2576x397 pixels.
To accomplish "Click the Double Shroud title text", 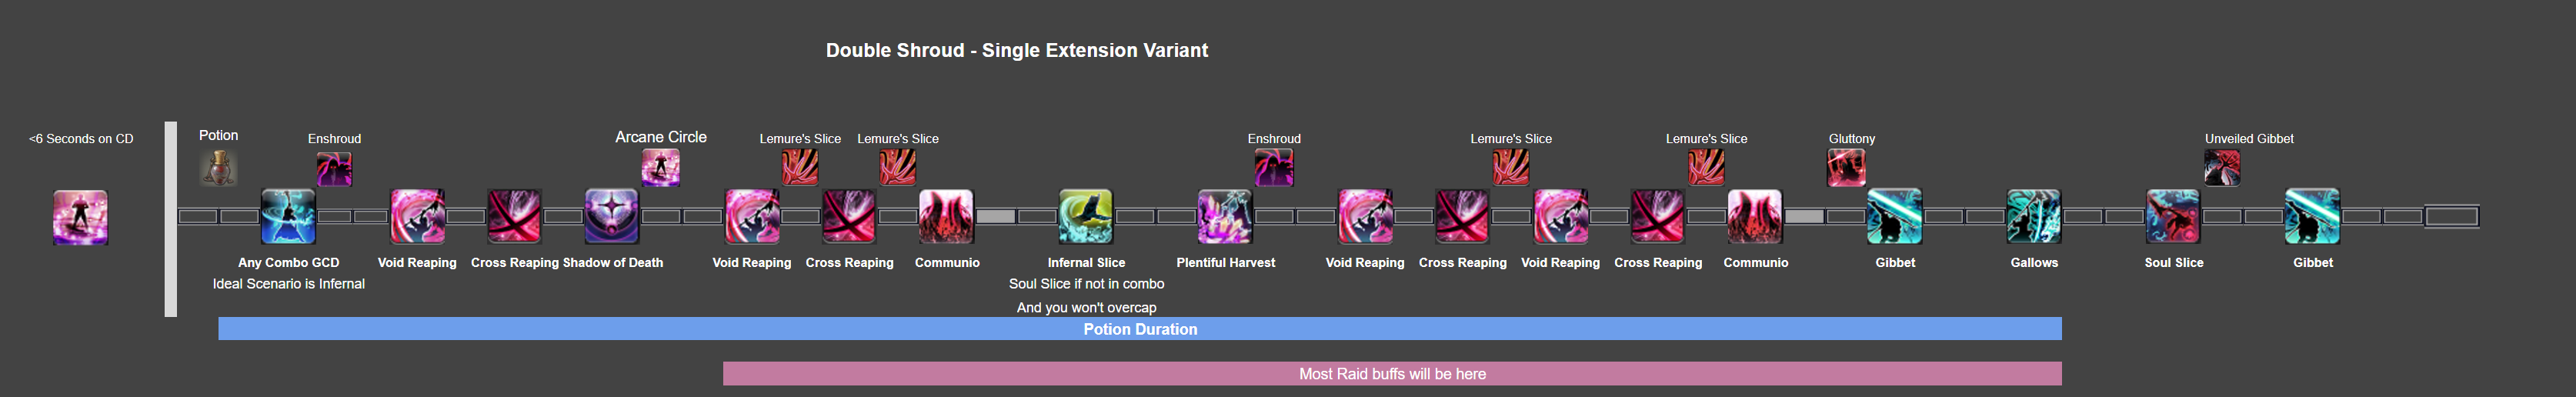I will [1017, 50].
